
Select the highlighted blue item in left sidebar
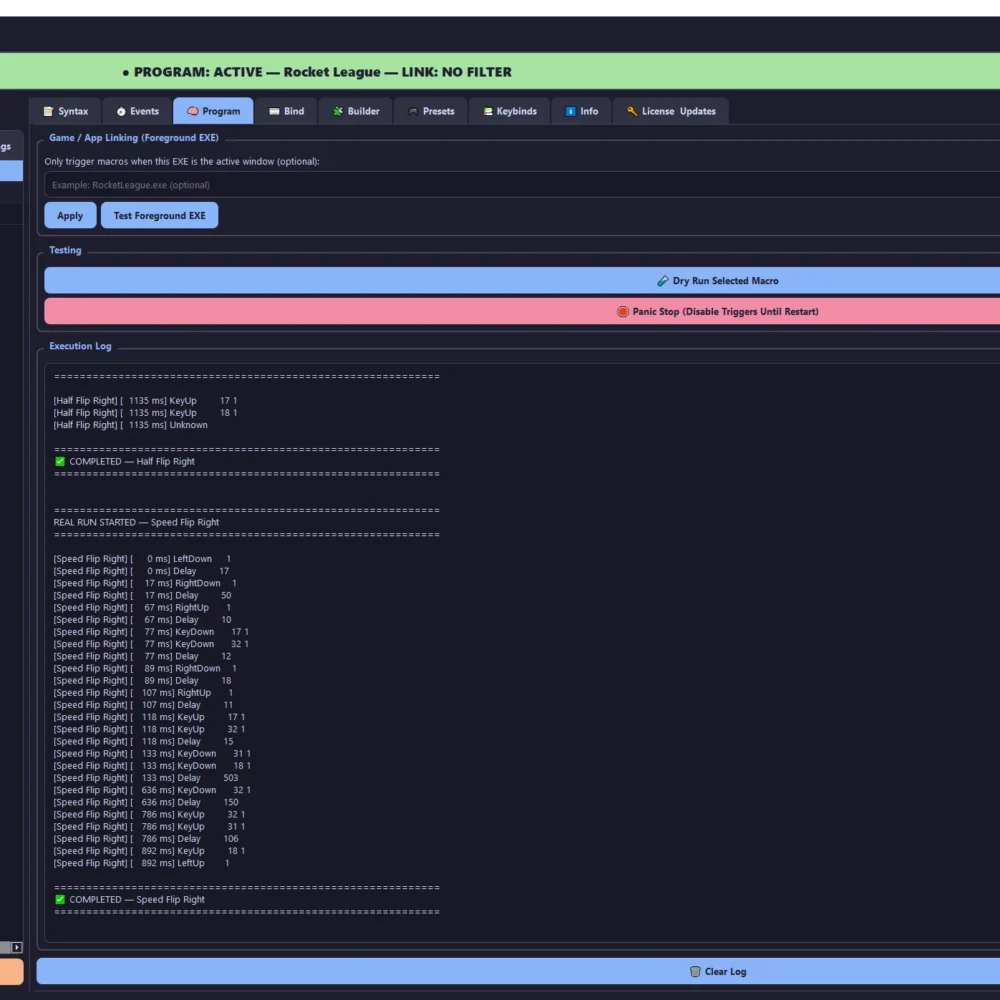click(11, 171)
